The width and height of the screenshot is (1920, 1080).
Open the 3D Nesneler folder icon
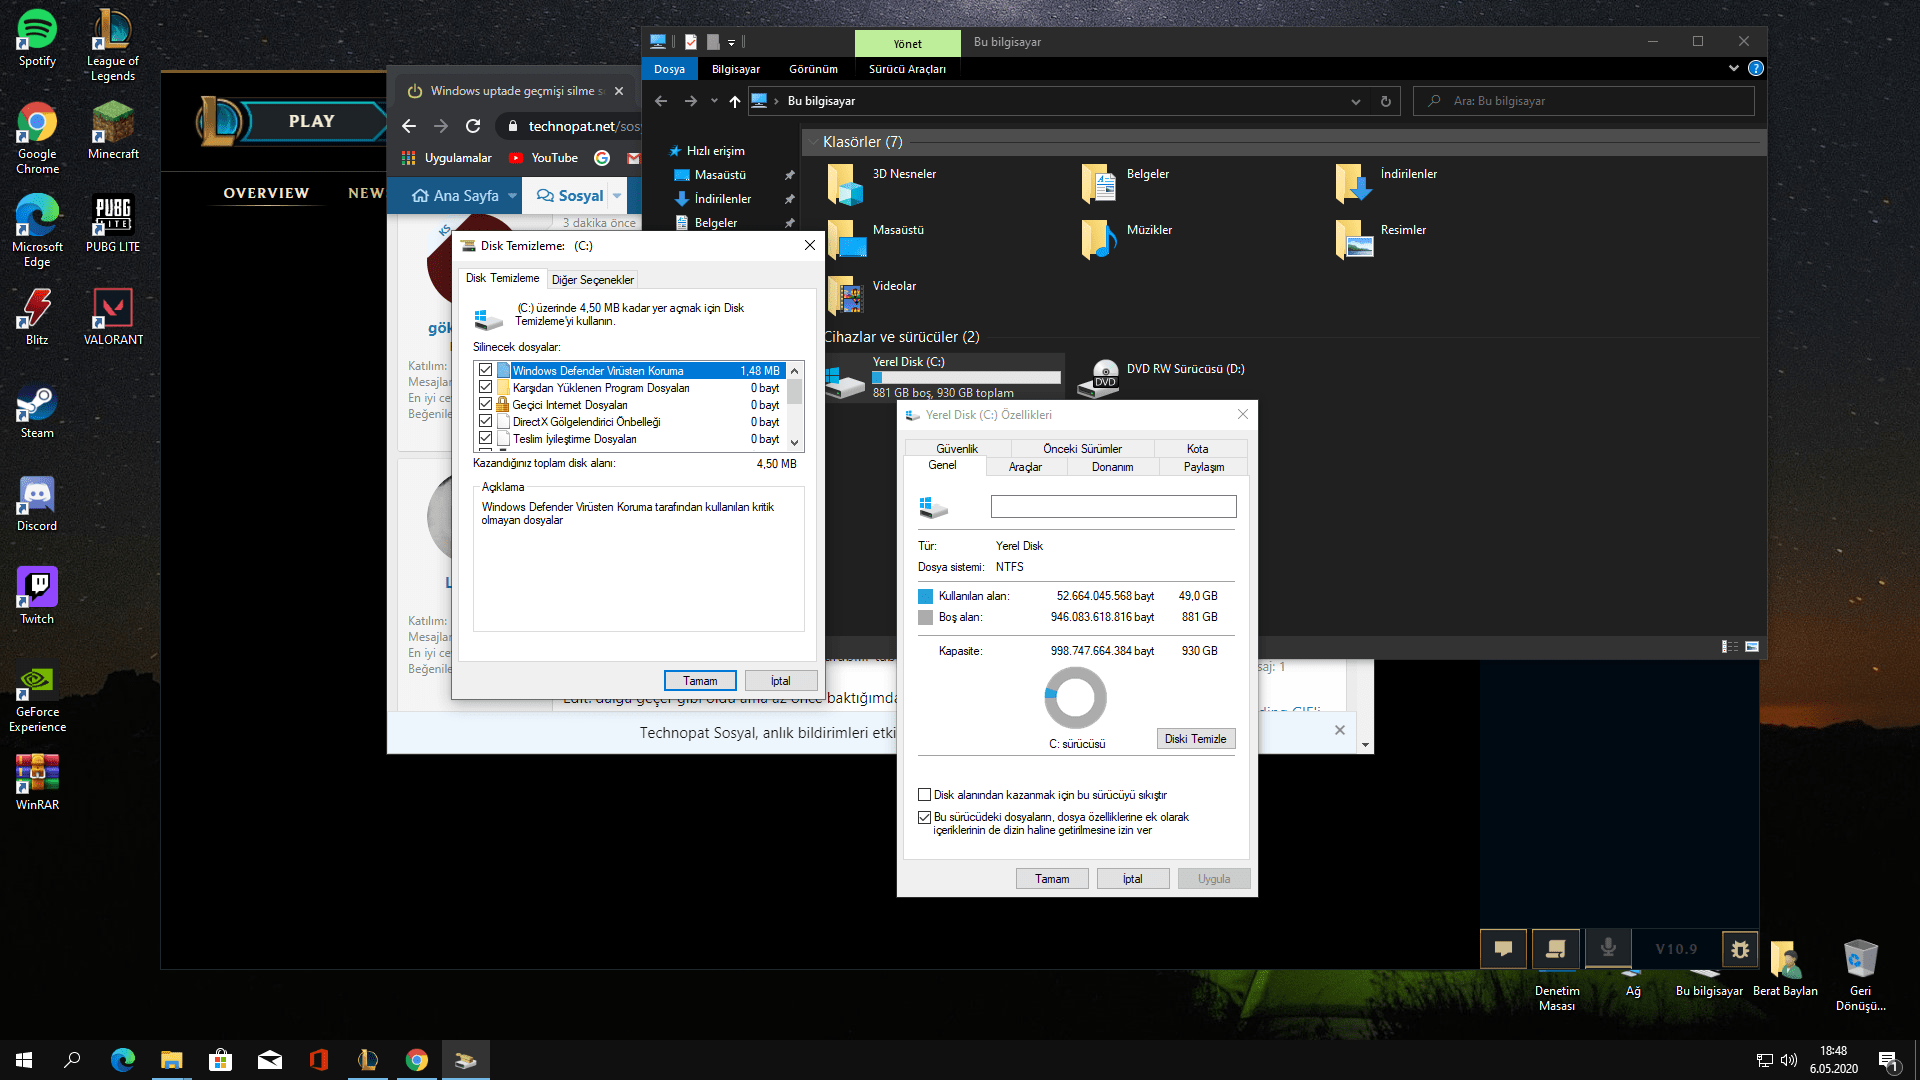(x=845, y=185)
